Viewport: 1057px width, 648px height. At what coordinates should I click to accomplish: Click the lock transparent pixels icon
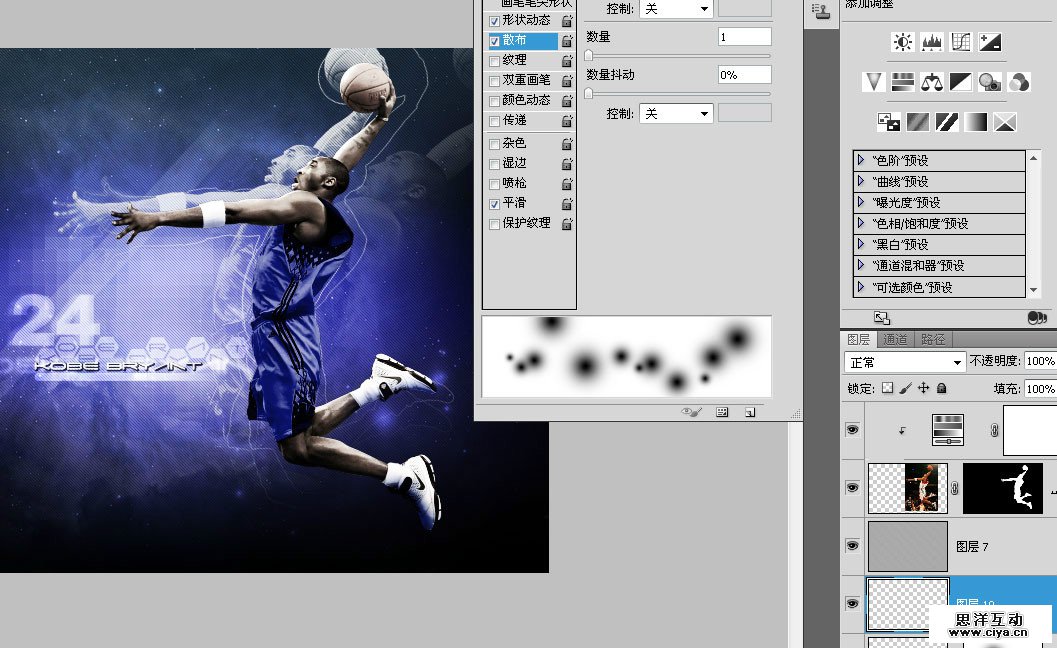[887, 388]
